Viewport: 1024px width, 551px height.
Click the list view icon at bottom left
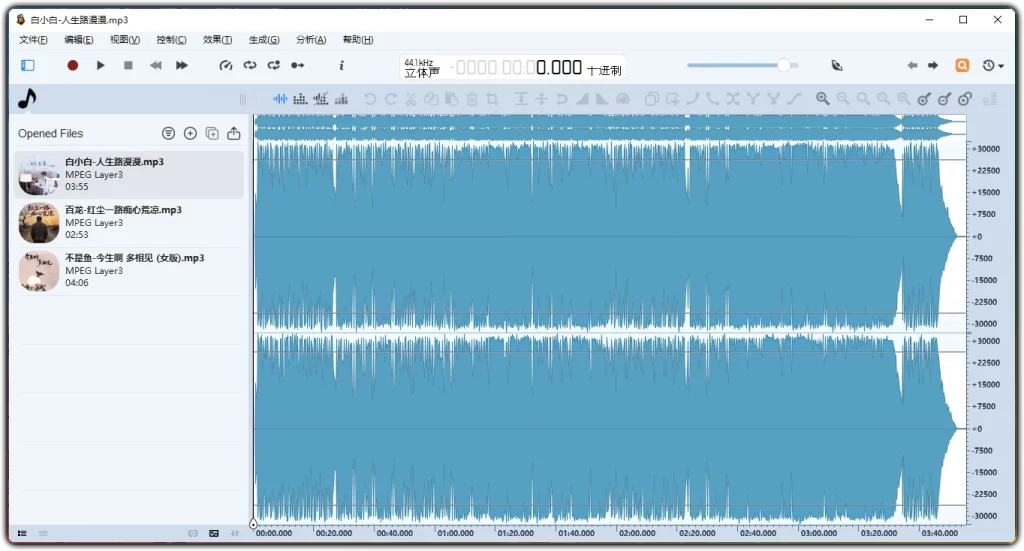[22, 533]
